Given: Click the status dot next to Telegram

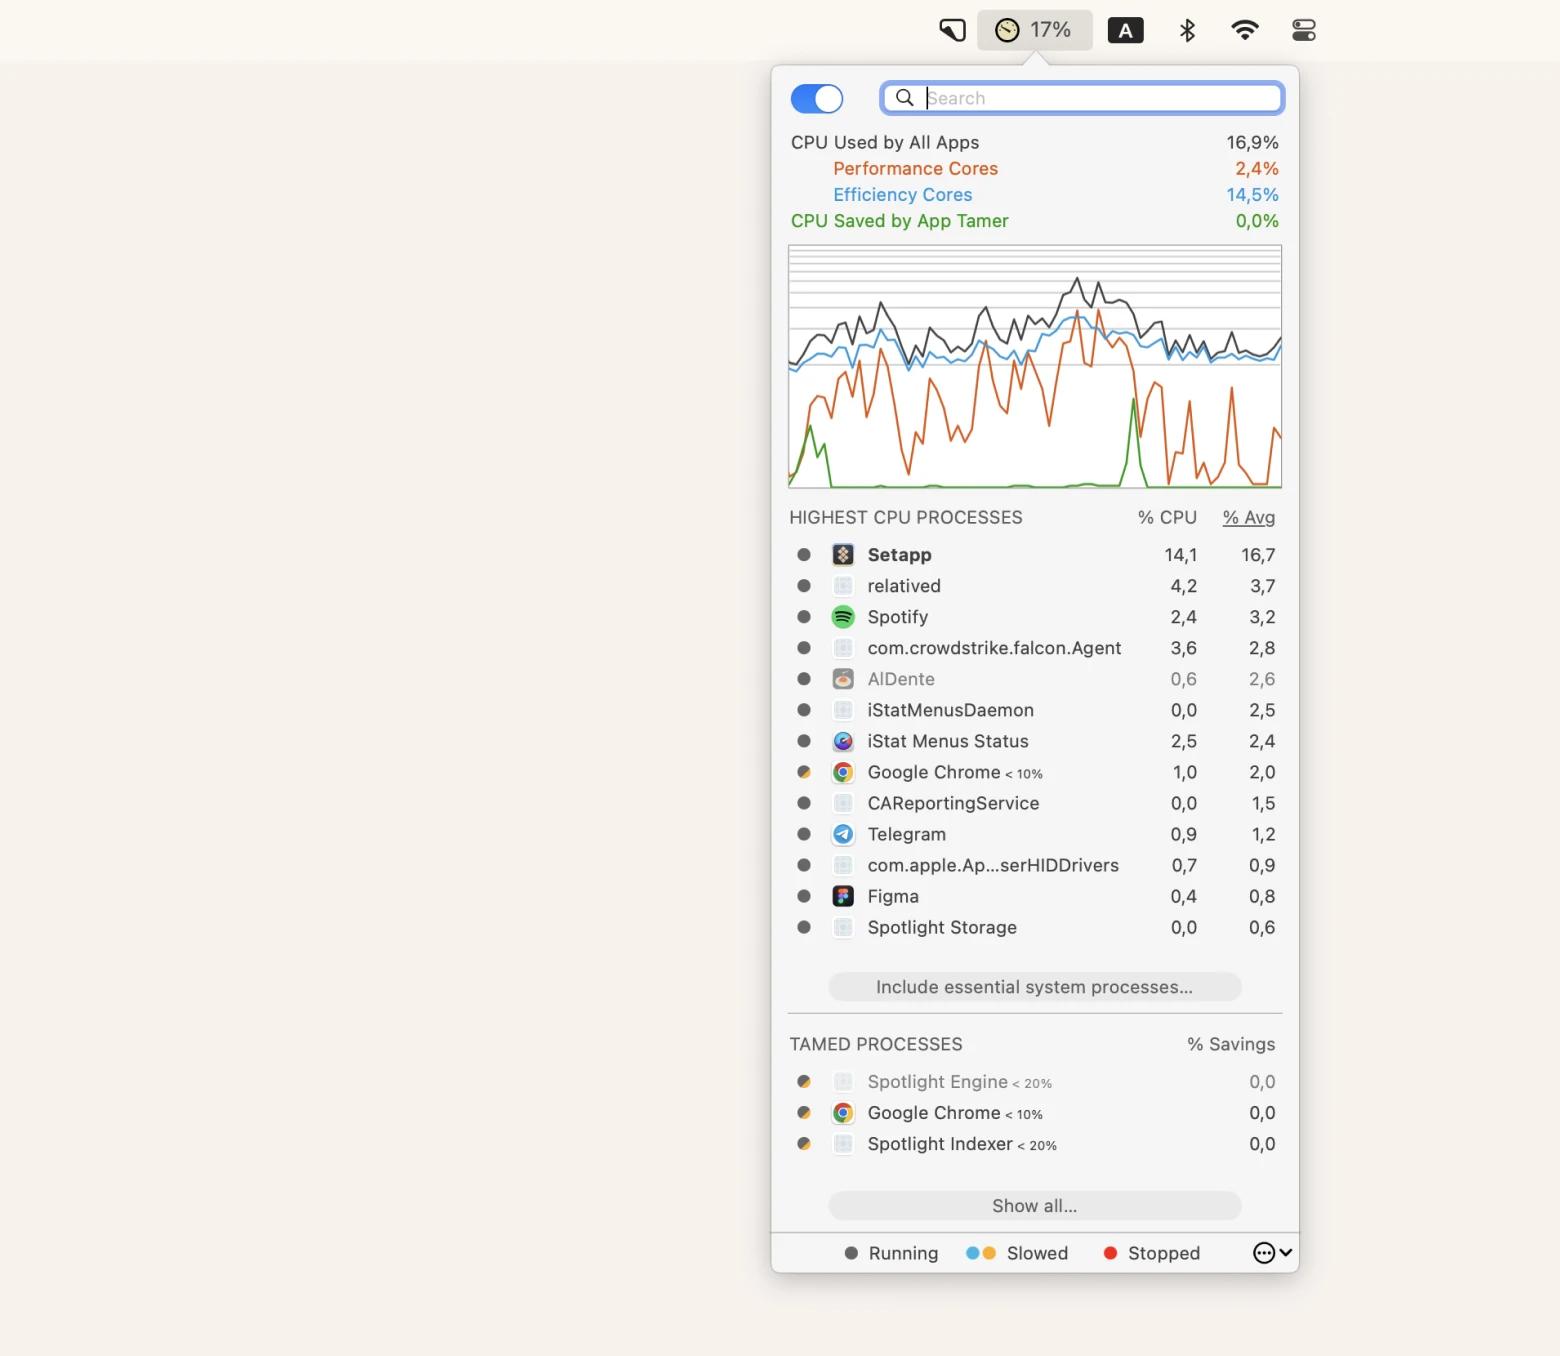Looking at the screenshot, I should 803,834.
